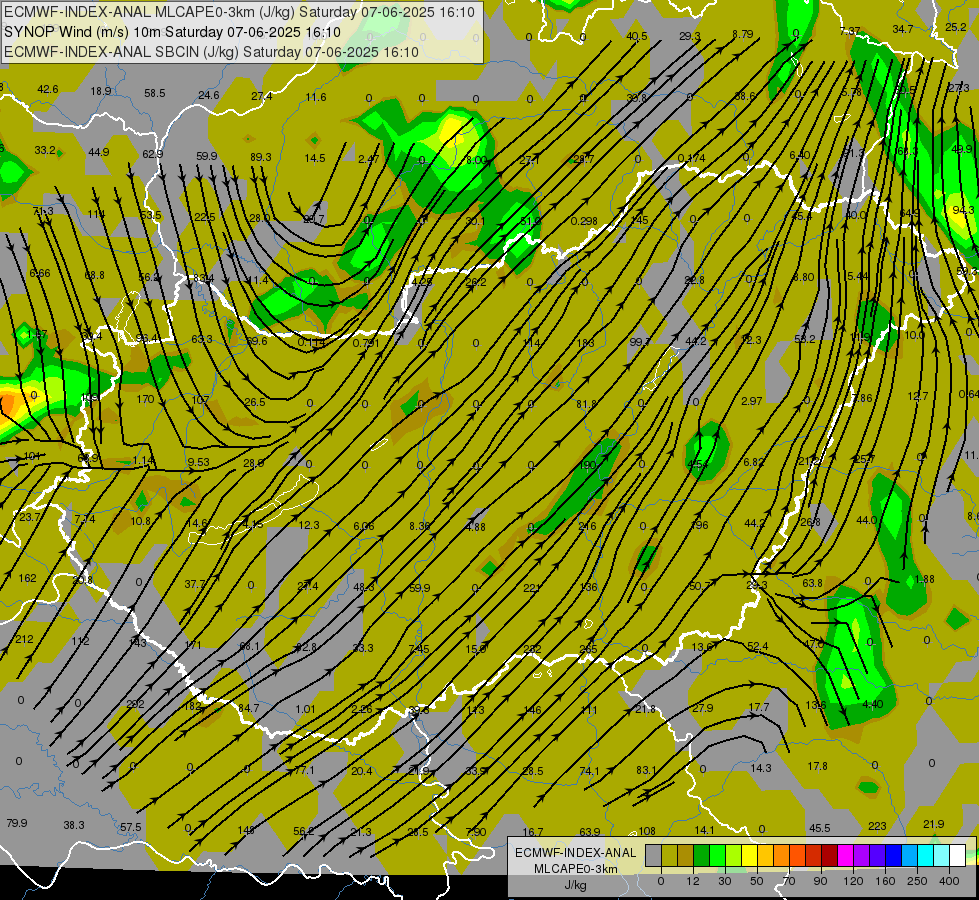This screenshot has height=900, width=979.
Task: Click the map value '42.6'
Action: click(47, 89)
